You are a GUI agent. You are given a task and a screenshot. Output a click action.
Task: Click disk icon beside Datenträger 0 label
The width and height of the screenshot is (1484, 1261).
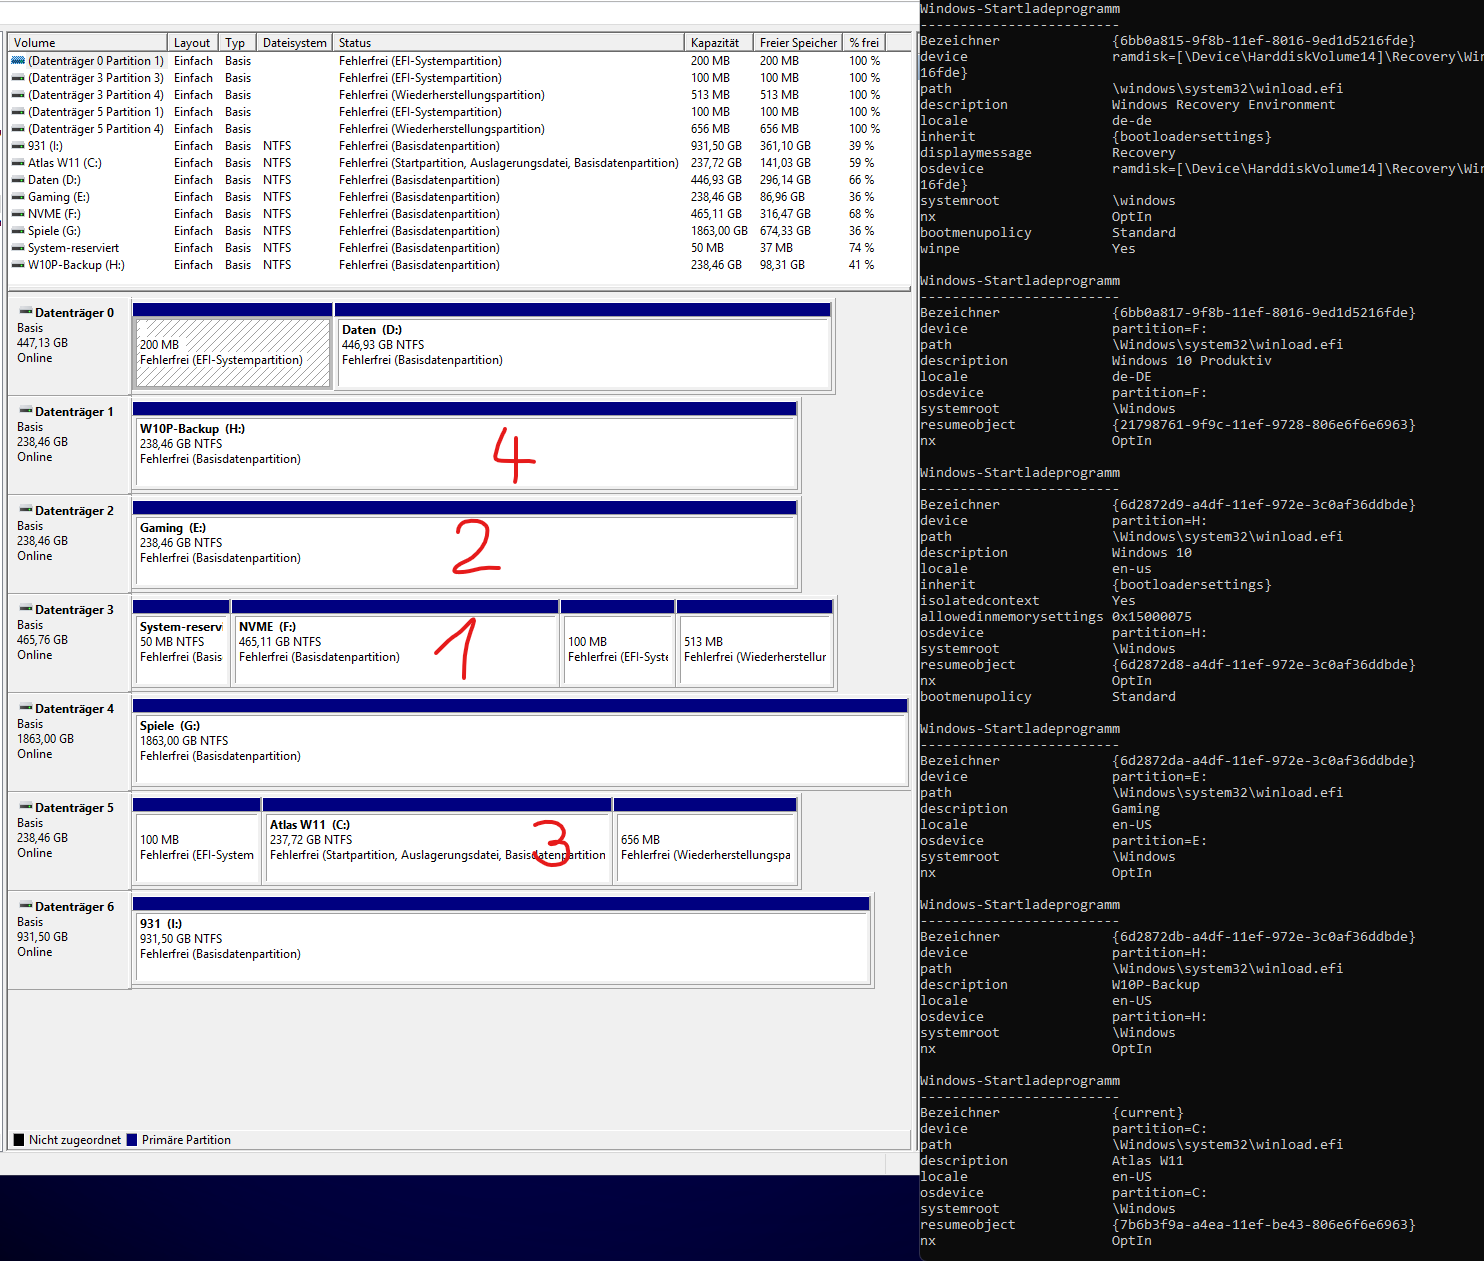point(26,312)
